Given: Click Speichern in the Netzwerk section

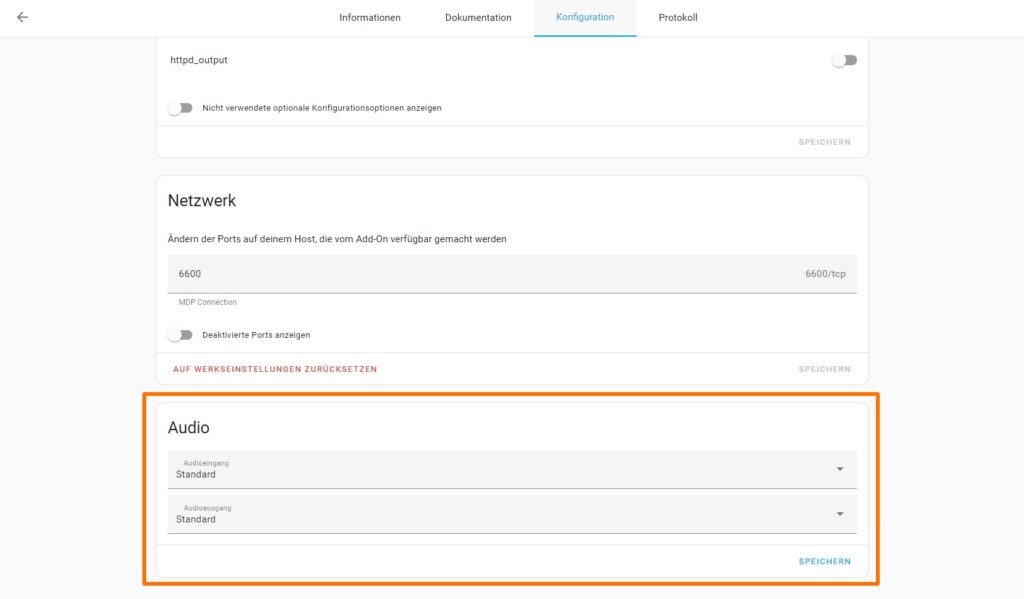Looking at the screenshot, I should (824, 369).
